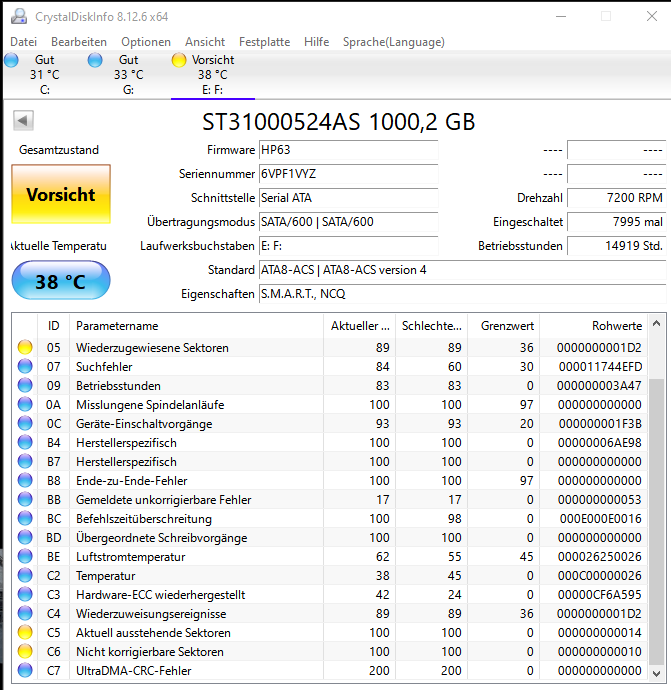Image resolution: width=671 pixels, height=690 pixels.
Task: Open the Bearbeiten menu
Action: coord(79,42)
